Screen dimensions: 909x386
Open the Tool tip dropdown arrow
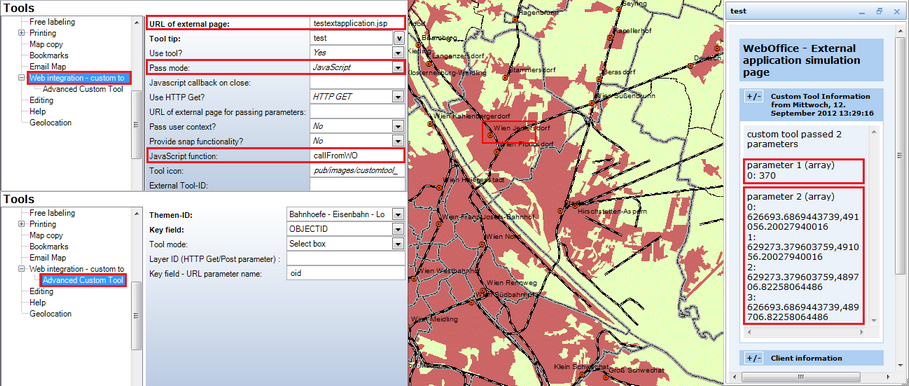399,38
